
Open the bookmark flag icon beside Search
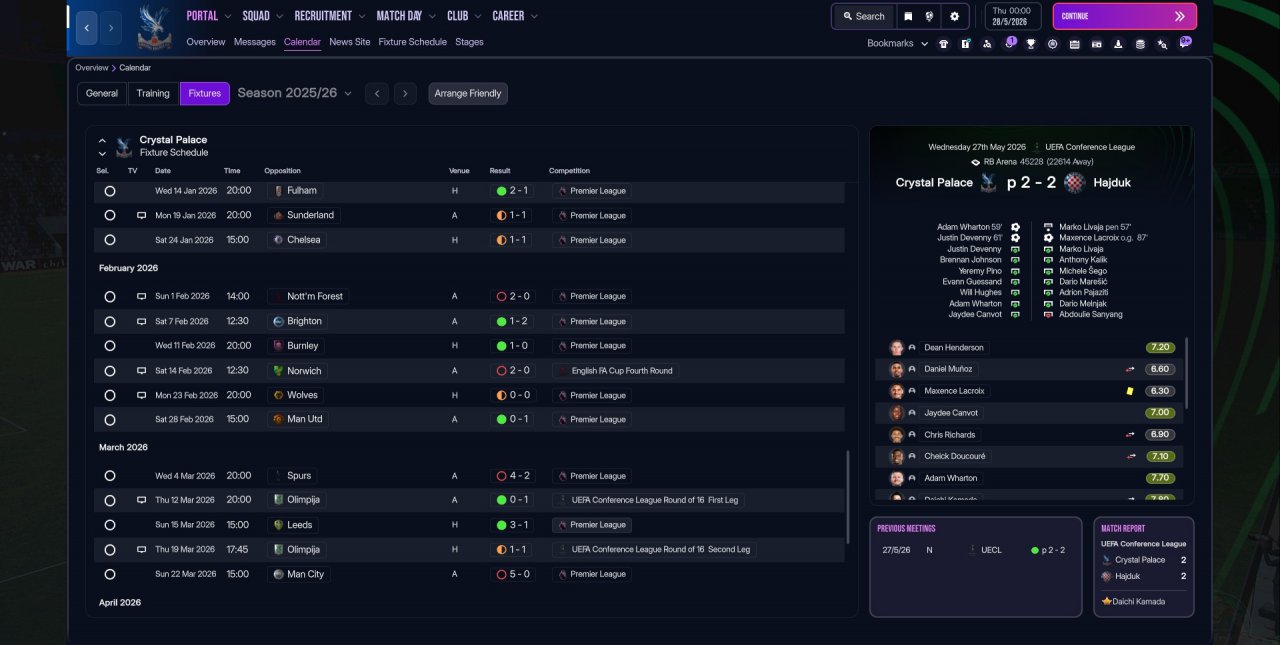click(x=908, y=16)
